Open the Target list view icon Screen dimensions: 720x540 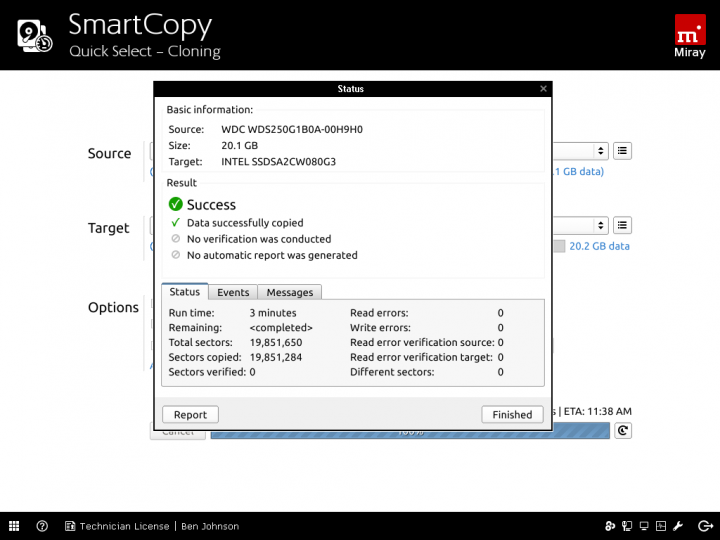(x=622, y=225)
